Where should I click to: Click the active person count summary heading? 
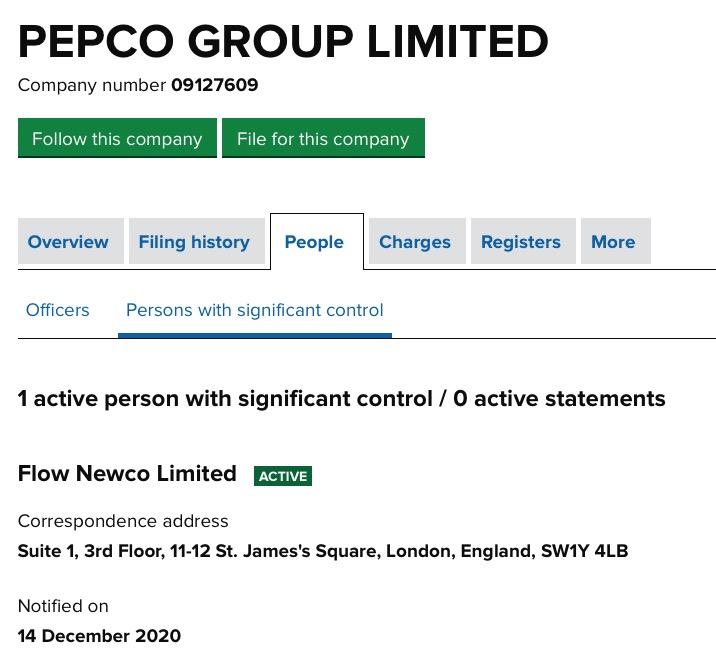[x=341, y=399]
